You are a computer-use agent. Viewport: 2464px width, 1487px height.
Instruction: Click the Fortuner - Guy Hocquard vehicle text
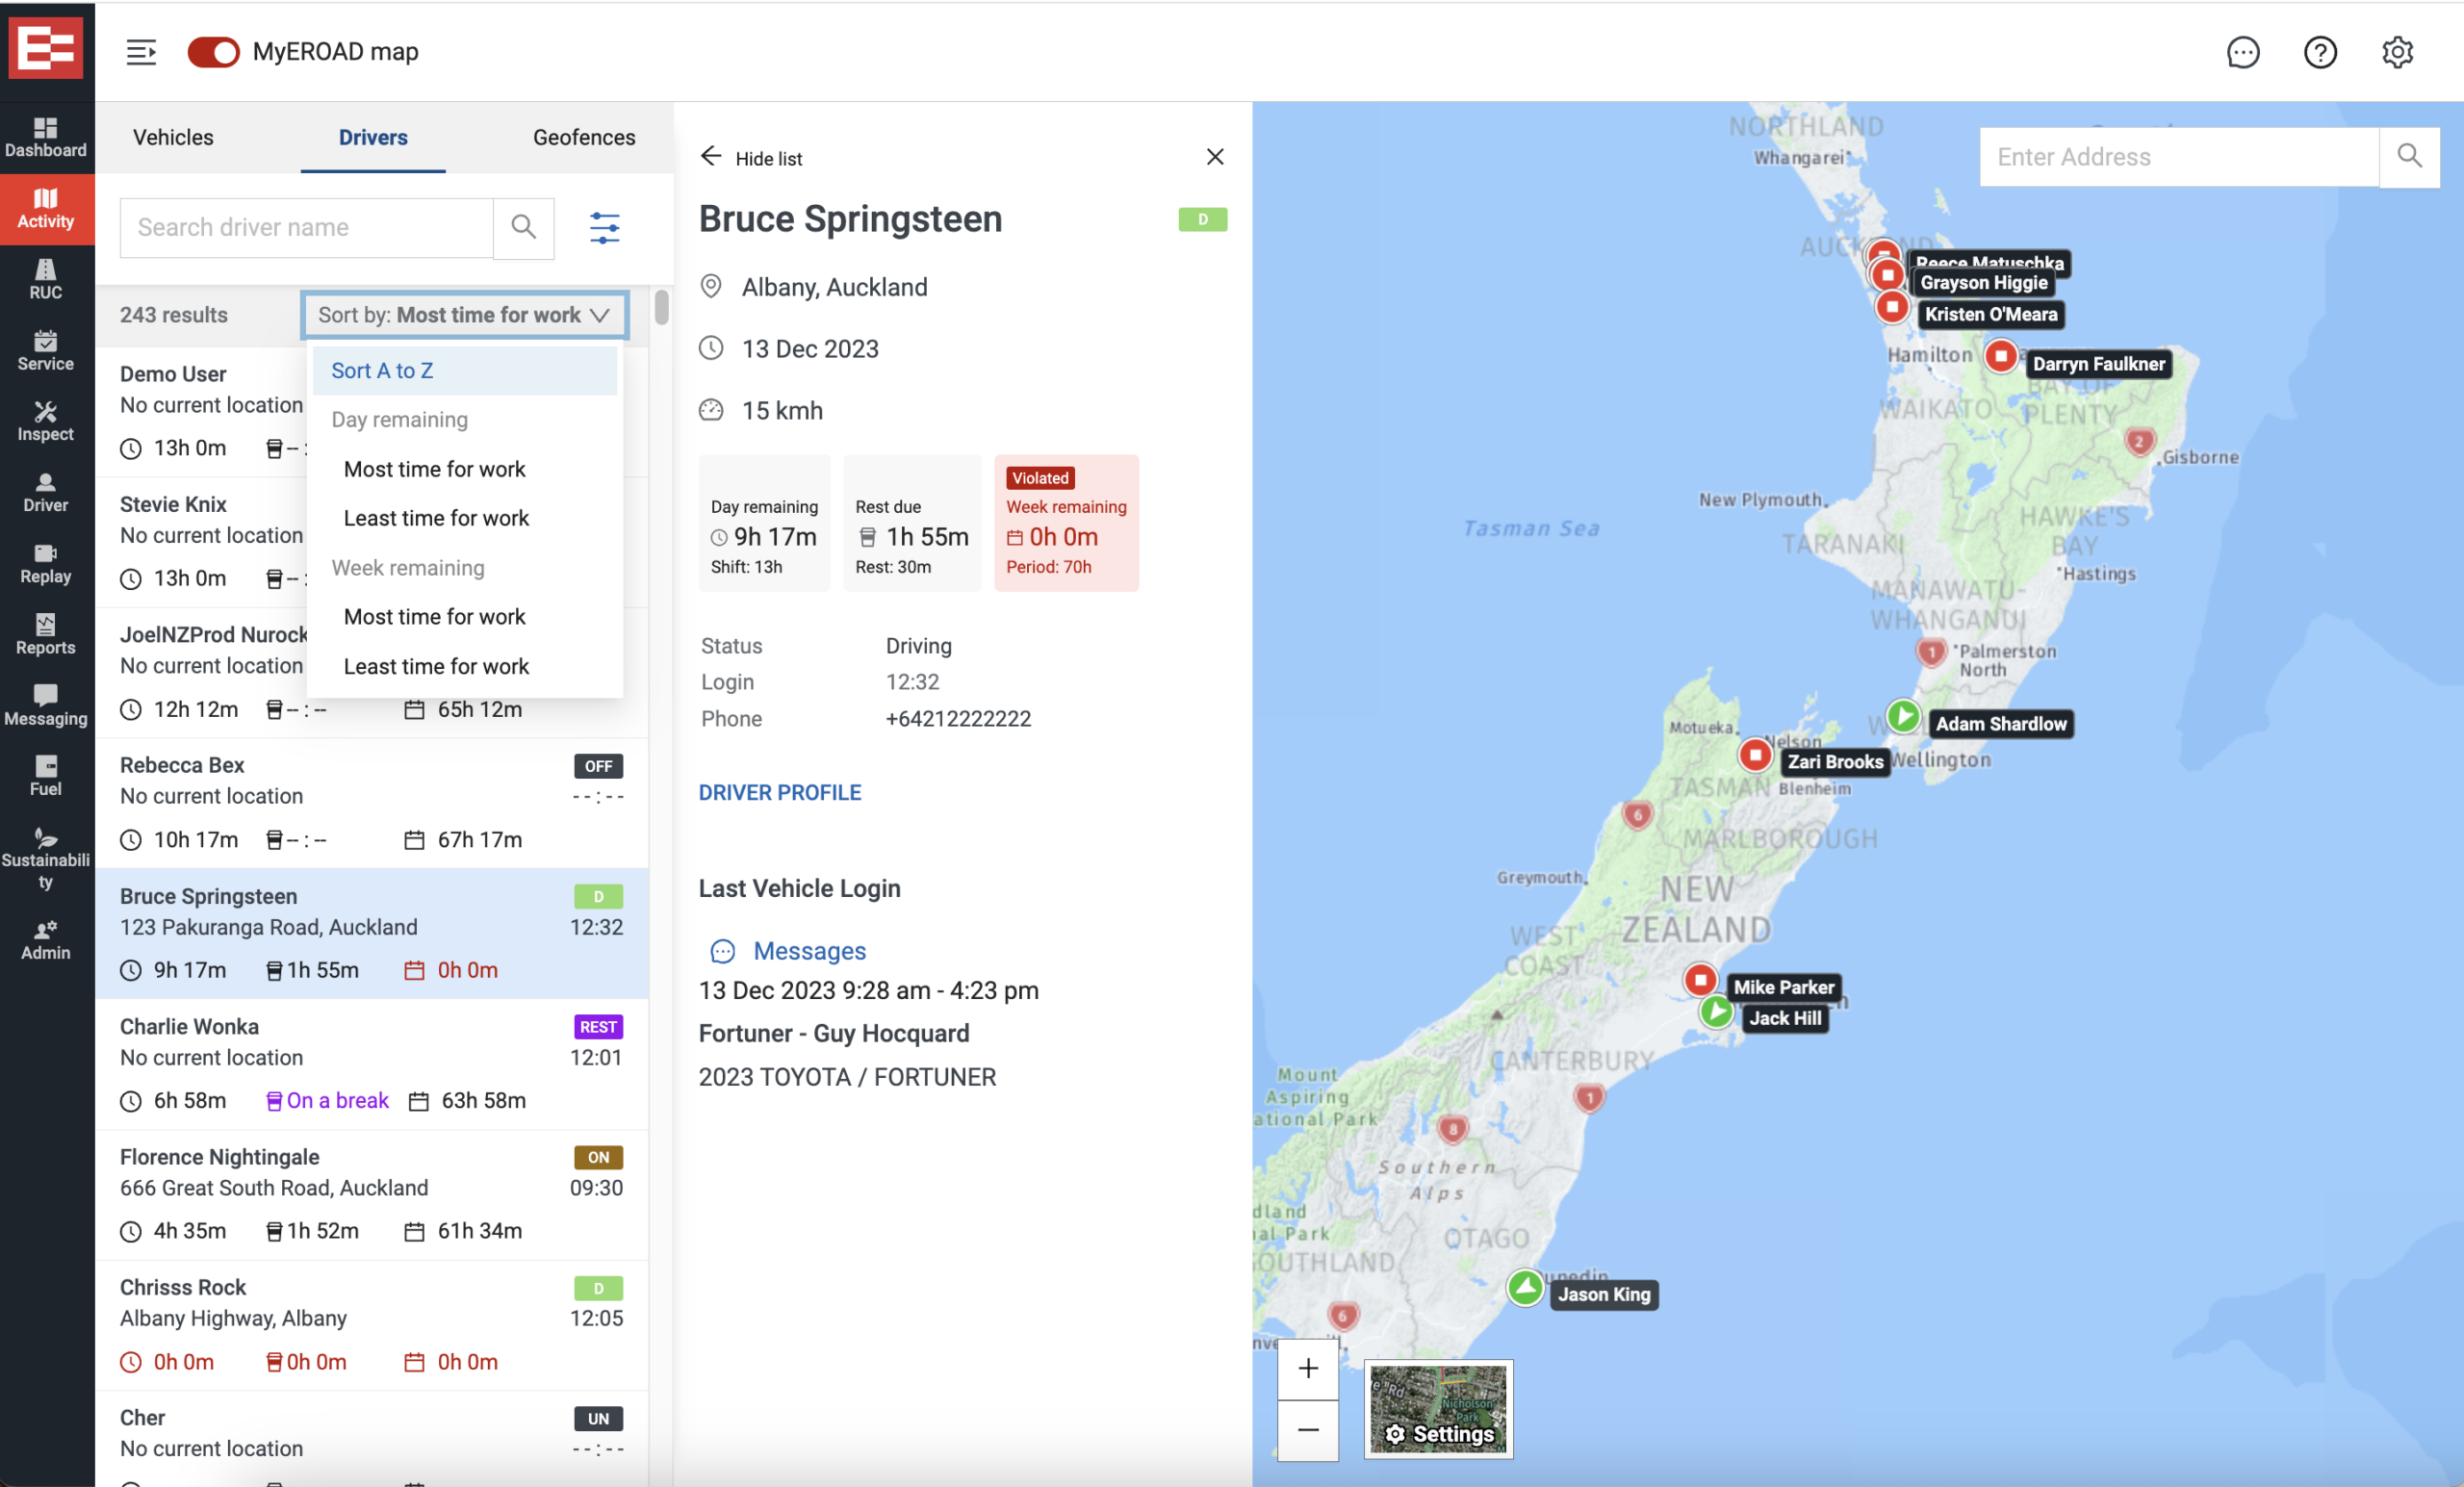point(834,1033)
